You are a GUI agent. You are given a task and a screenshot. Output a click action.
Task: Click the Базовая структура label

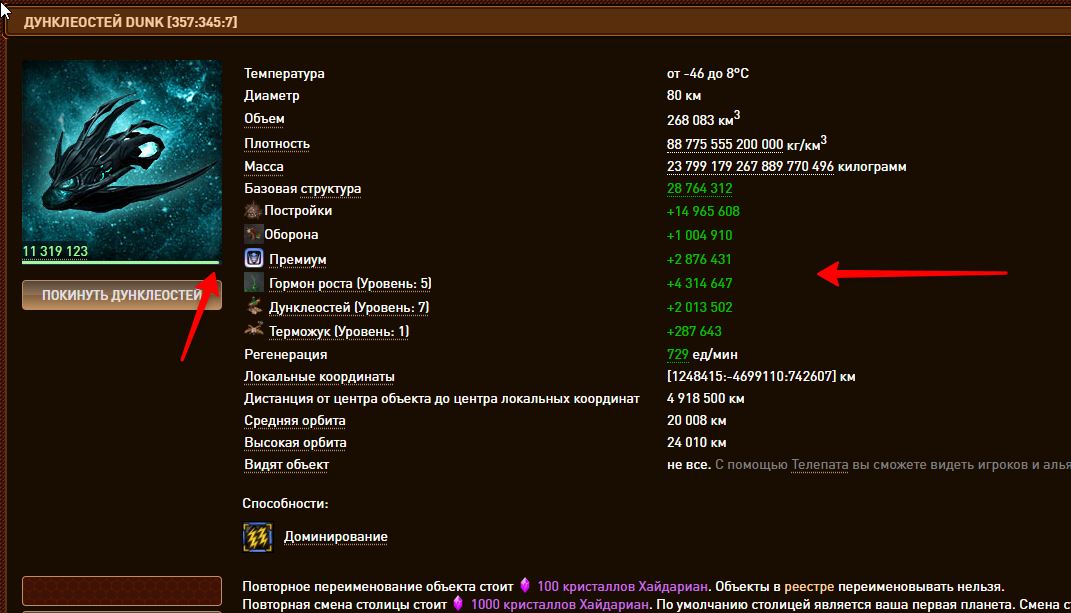point(302,188)
